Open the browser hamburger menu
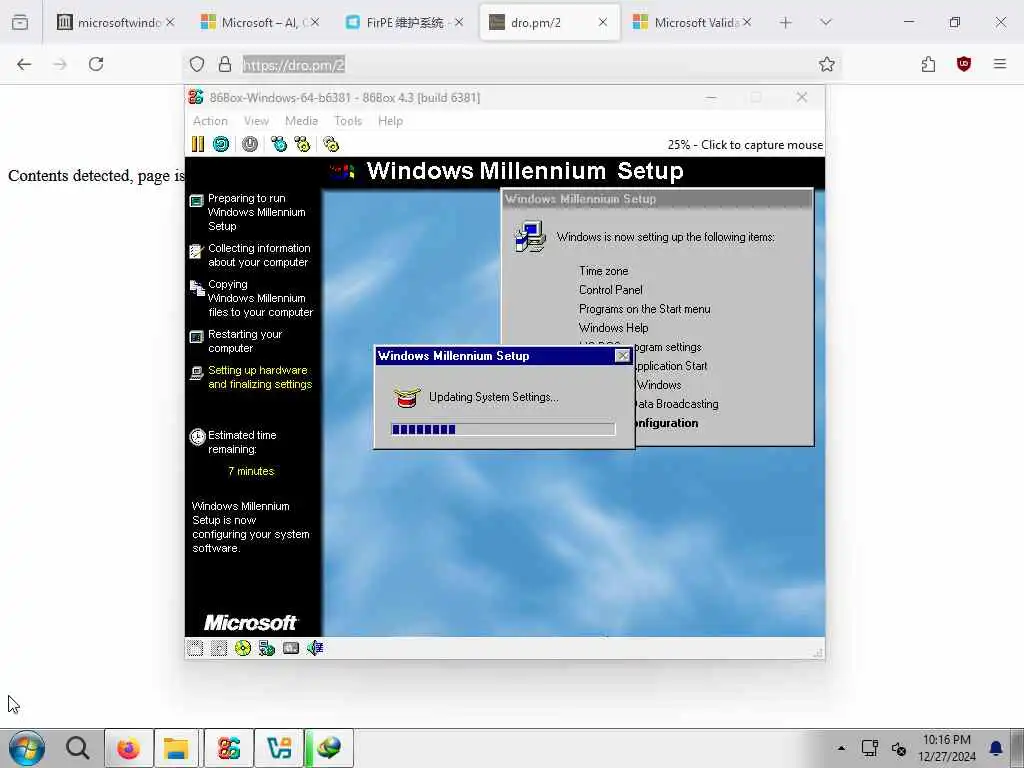Image resolution: width=1024 pixels, height=768 pixels. pyautogui.click(x=1000, y=64)
